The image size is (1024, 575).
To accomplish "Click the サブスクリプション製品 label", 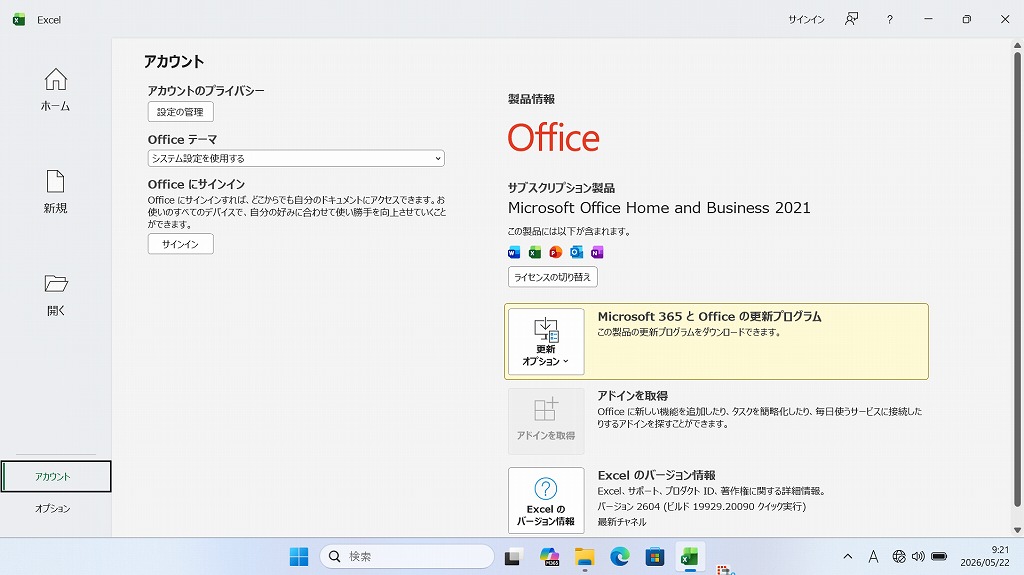I will coord(561,188).
